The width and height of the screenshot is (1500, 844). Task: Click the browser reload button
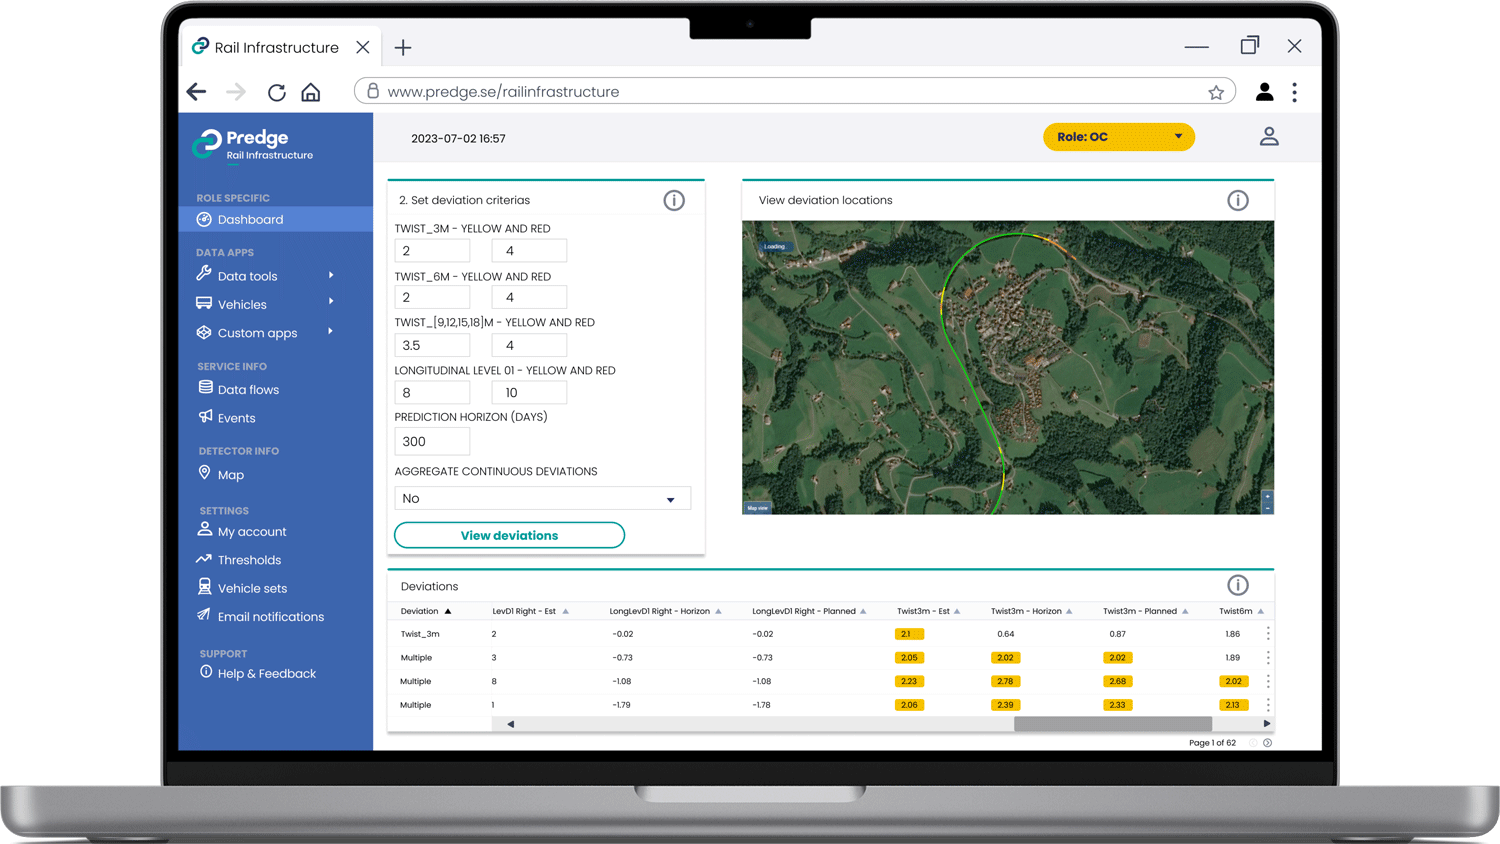tap(276, 92)
